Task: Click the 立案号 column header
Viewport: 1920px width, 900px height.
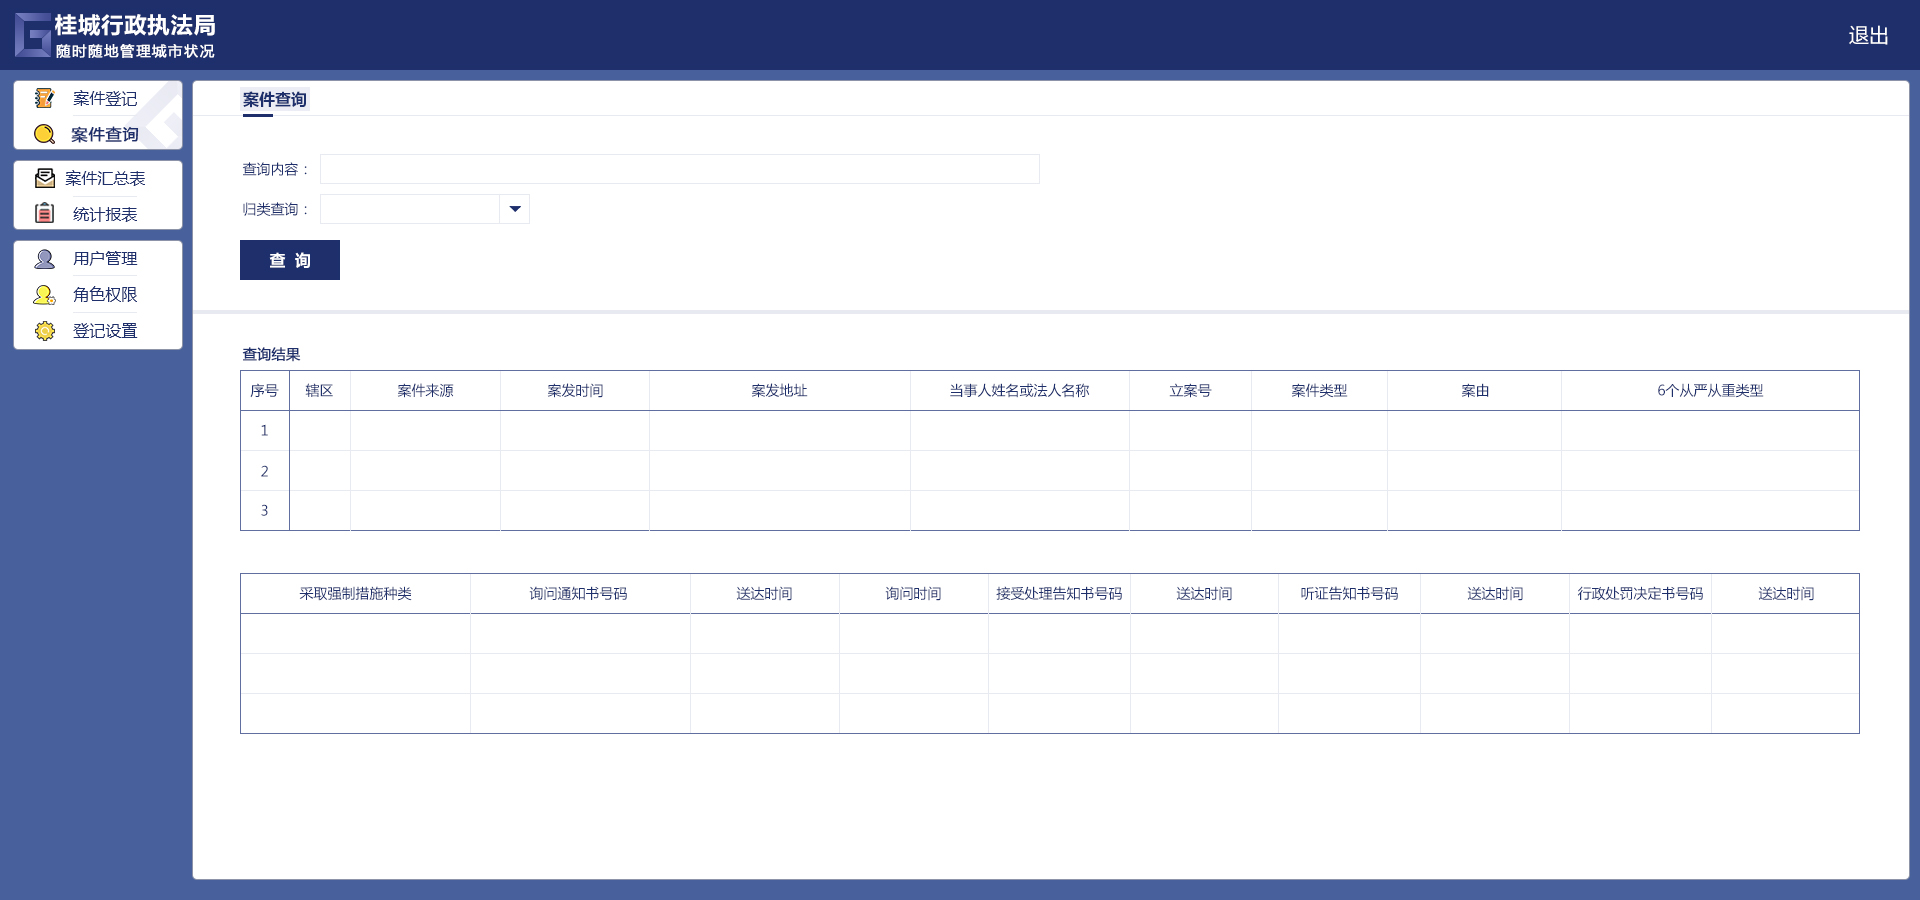Action: point(1190,391)
